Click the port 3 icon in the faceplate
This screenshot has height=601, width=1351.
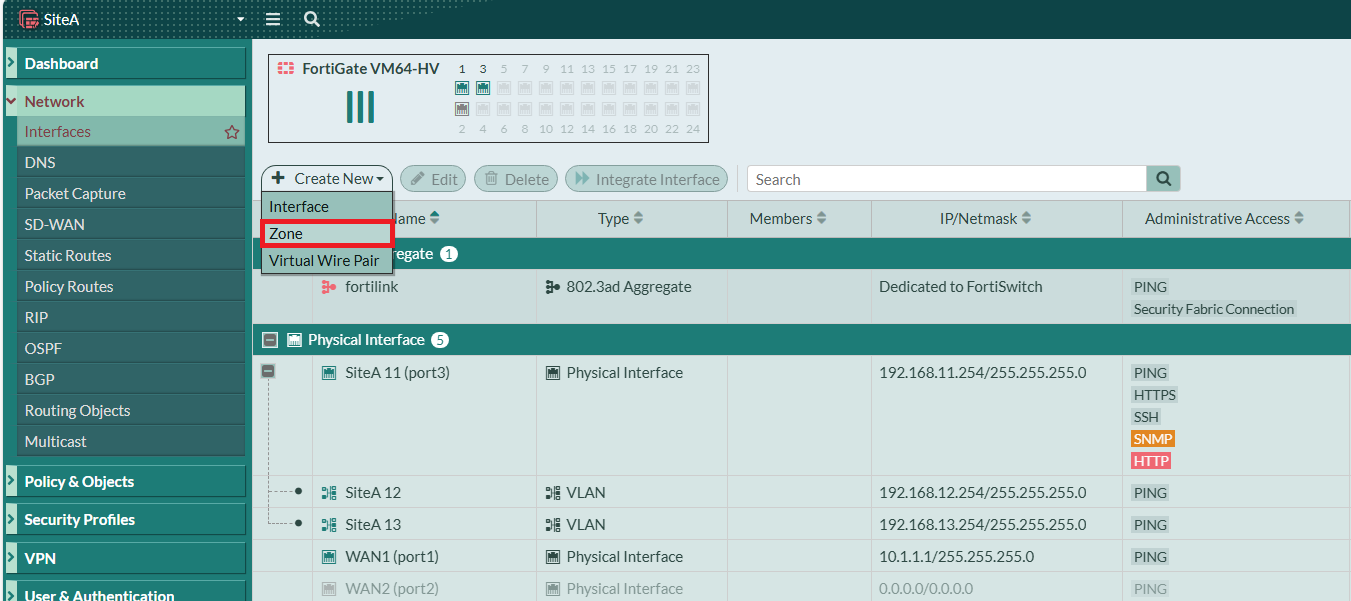(483, 88)
